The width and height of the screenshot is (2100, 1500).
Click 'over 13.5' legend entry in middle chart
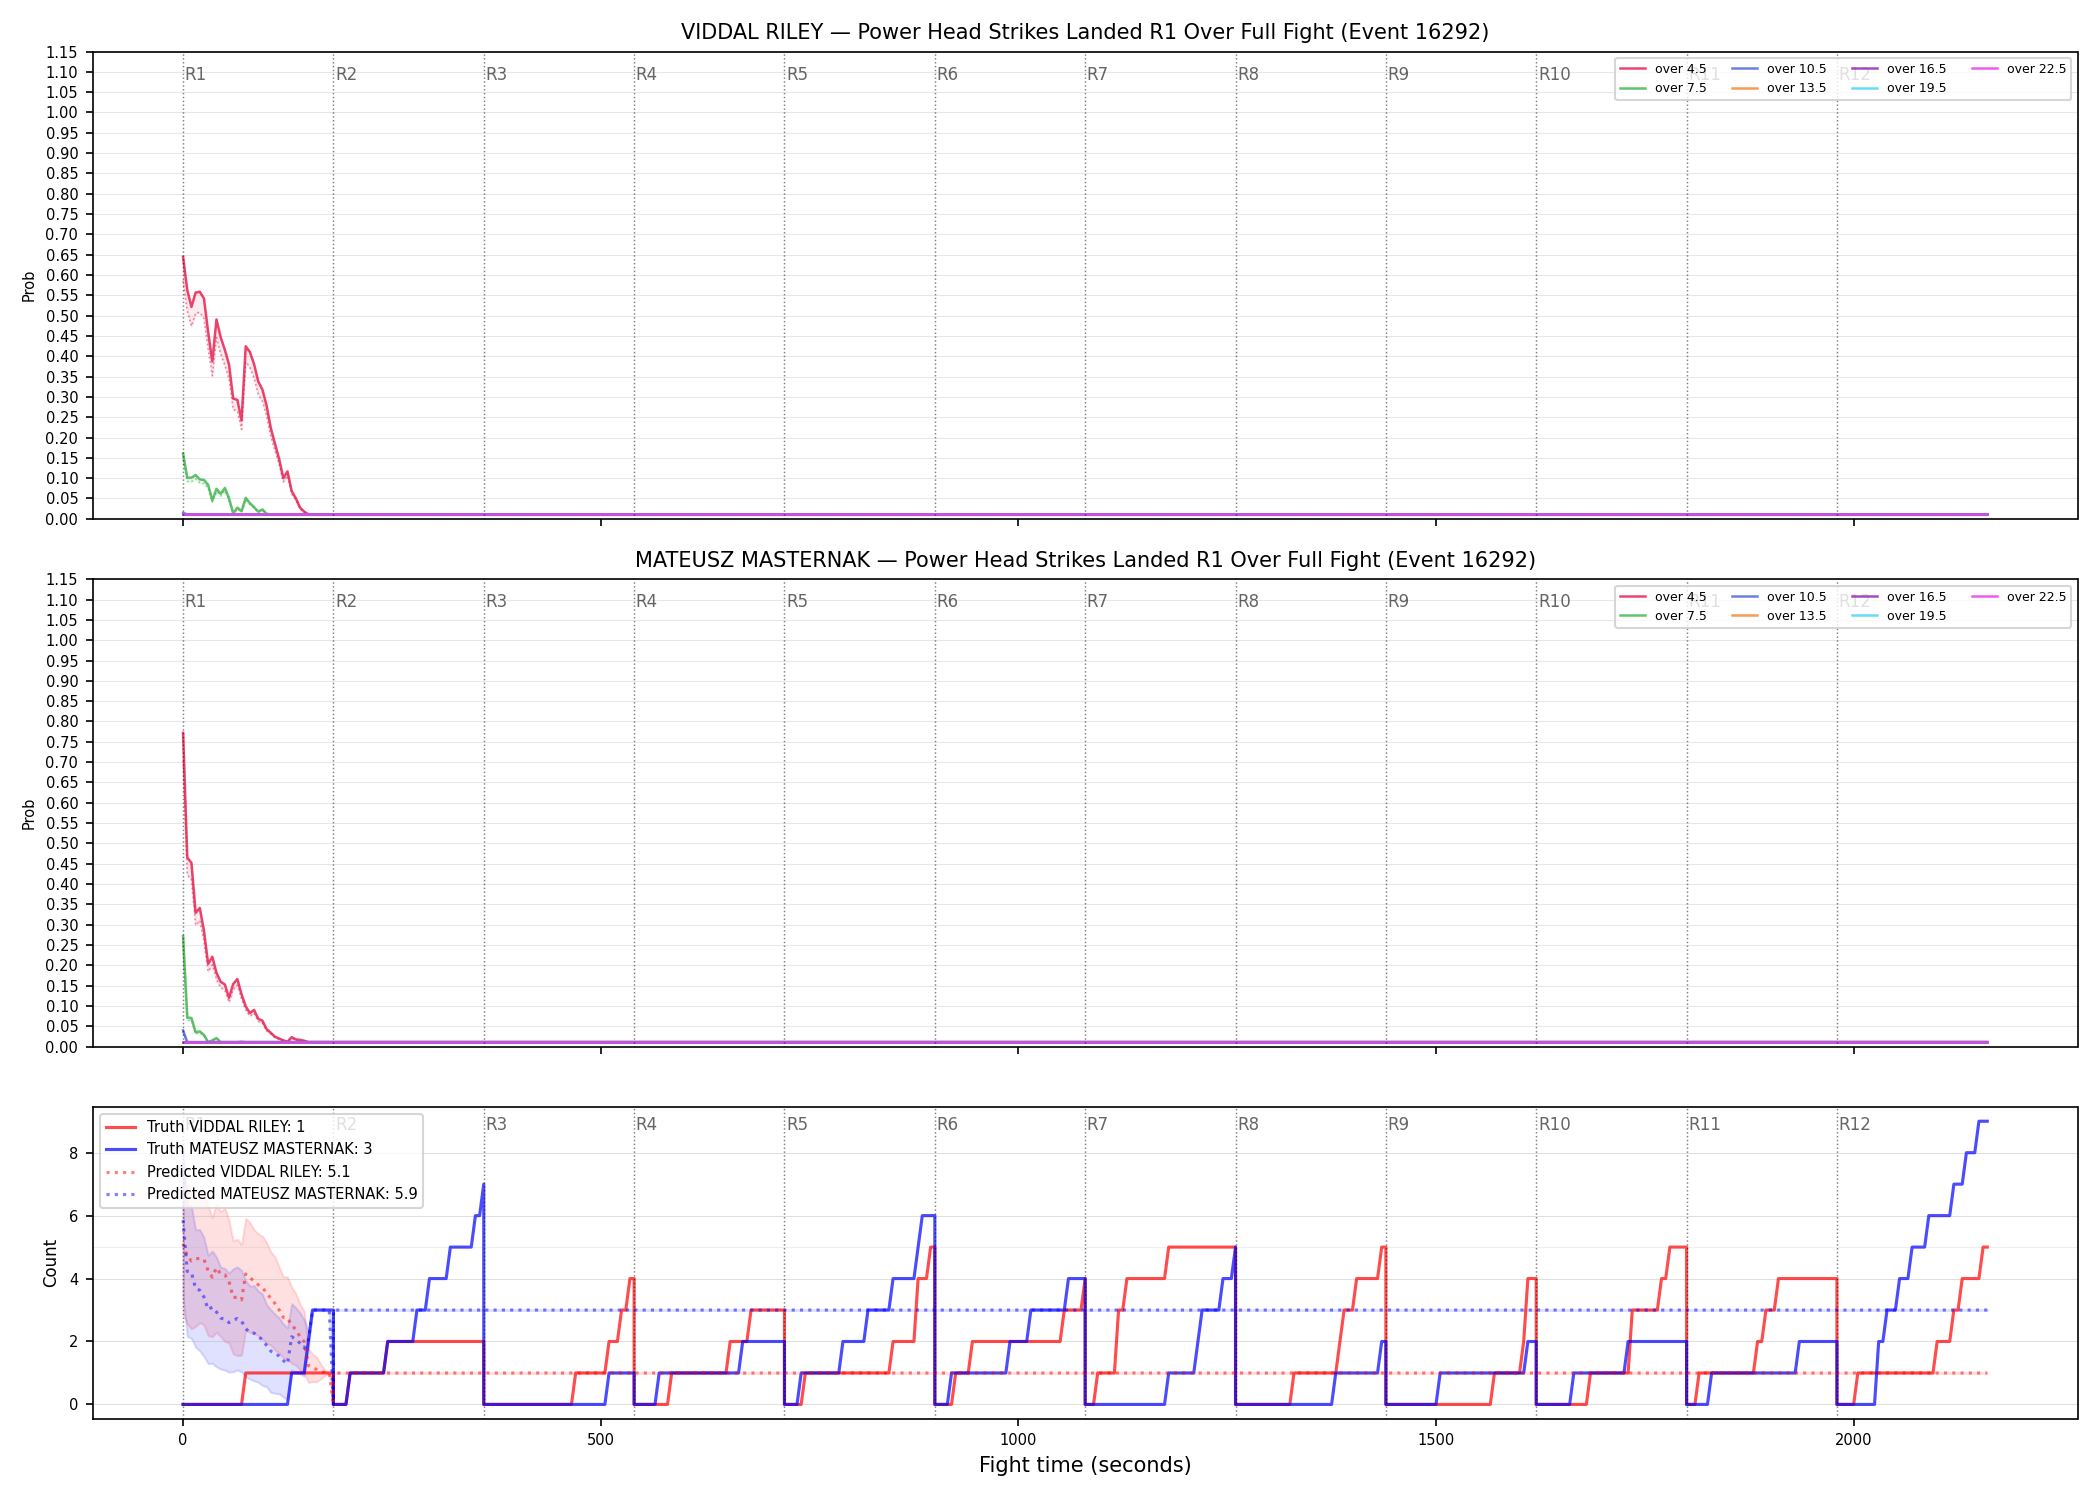(1779, 616)
